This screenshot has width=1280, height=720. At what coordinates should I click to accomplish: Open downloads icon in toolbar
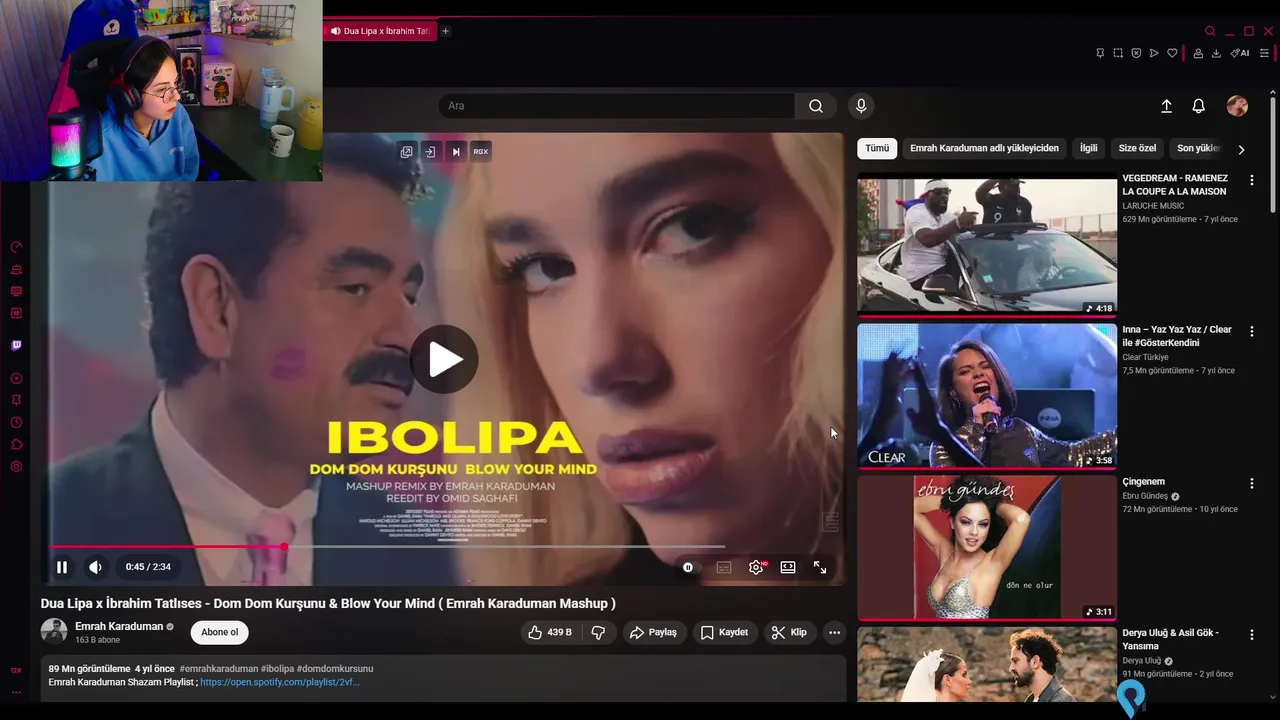1216,53
